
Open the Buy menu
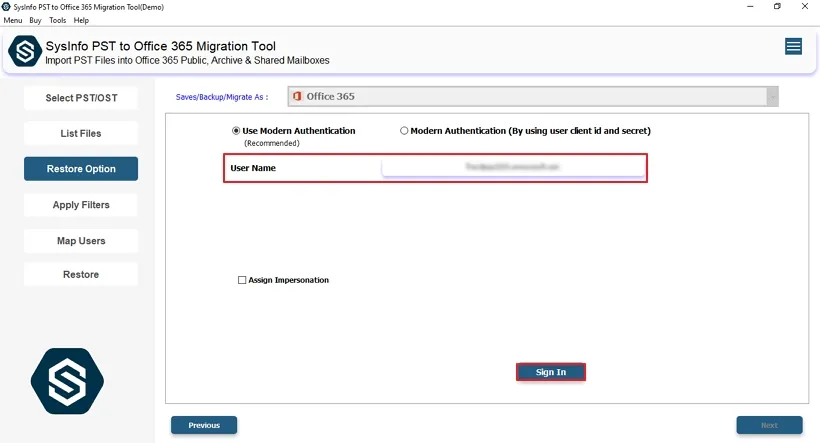35,20
